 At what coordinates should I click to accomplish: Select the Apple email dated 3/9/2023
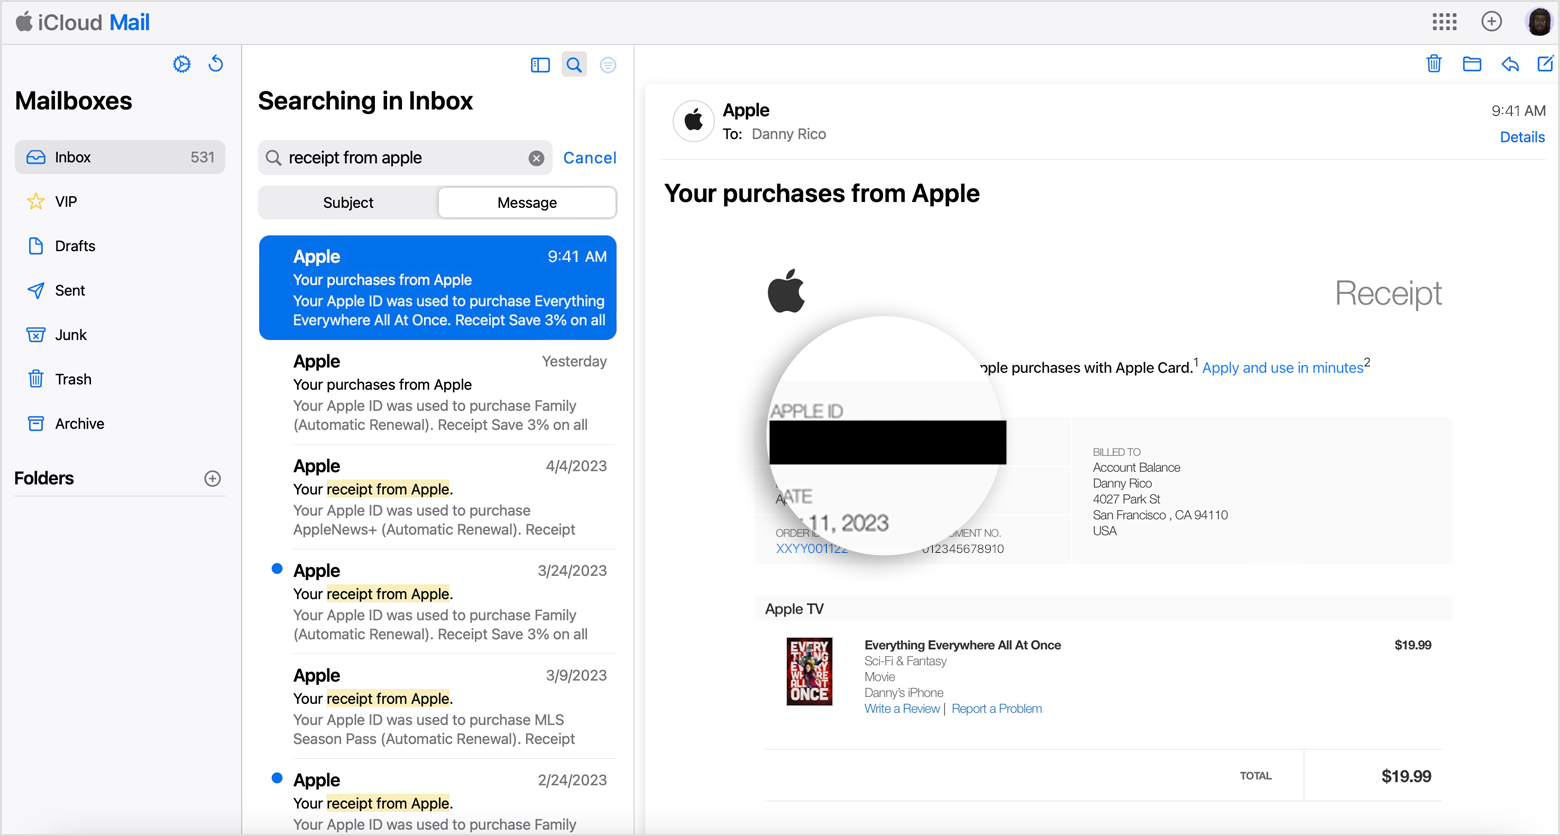point(438,707)
